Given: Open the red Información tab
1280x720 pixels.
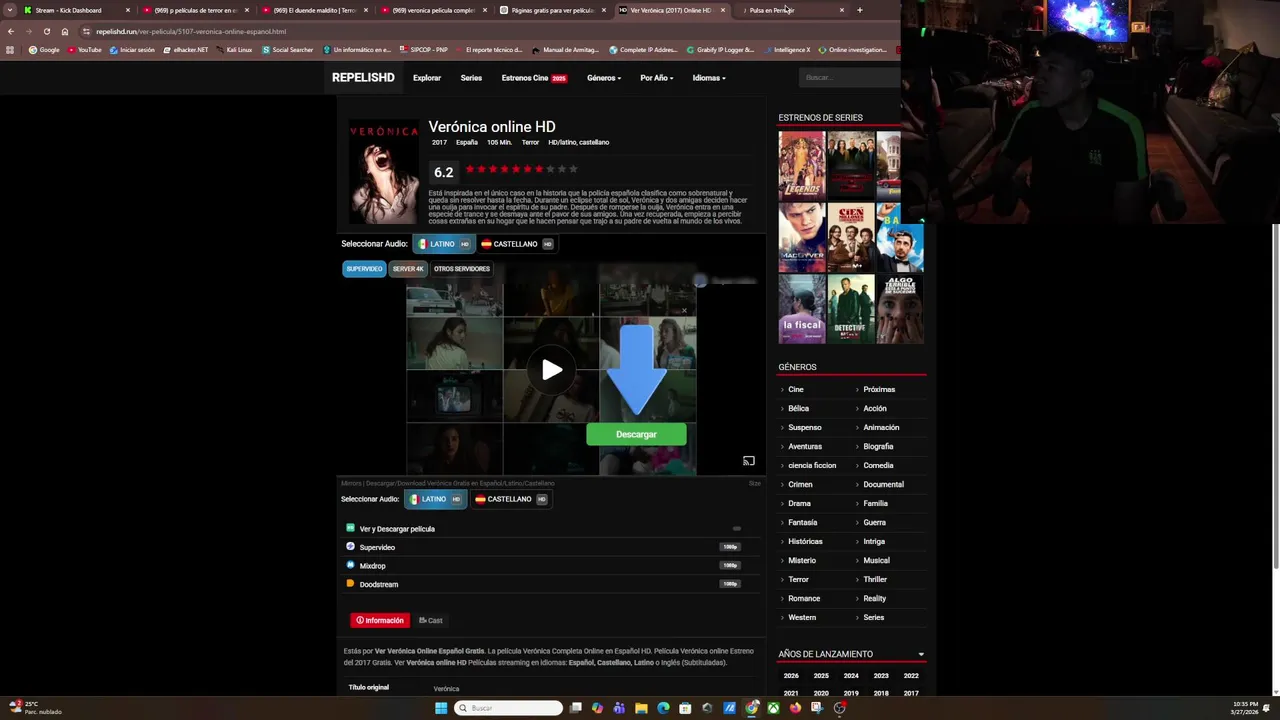Looking at the screenshot, I should click(x=380, y=620).
